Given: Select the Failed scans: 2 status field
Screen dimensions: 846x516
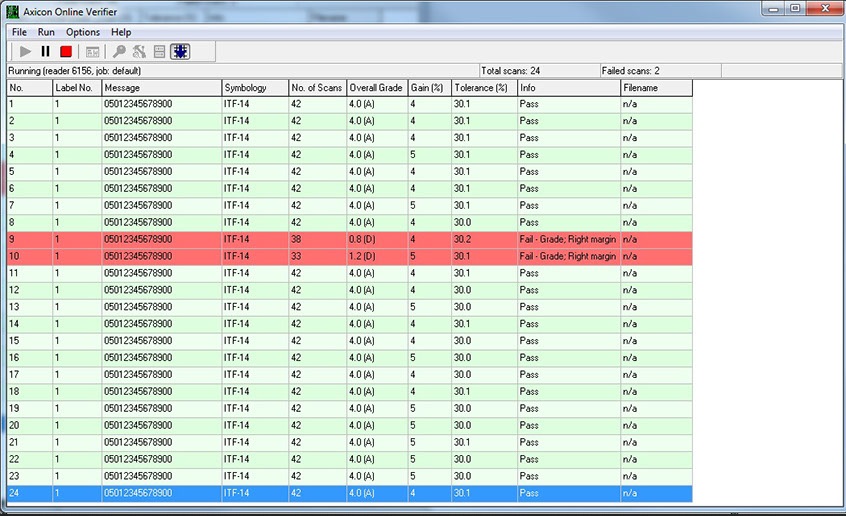Looking at the screenshot, I should [661, 71].
